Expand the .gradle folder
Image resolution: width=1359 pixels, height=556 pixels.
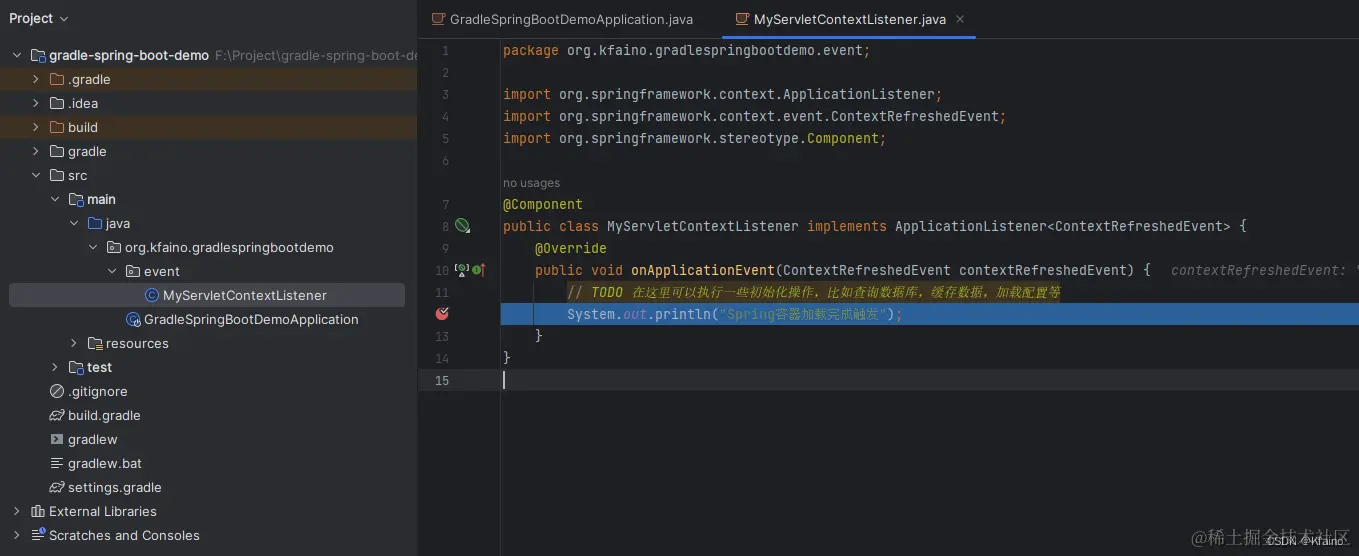pos(36,79)
